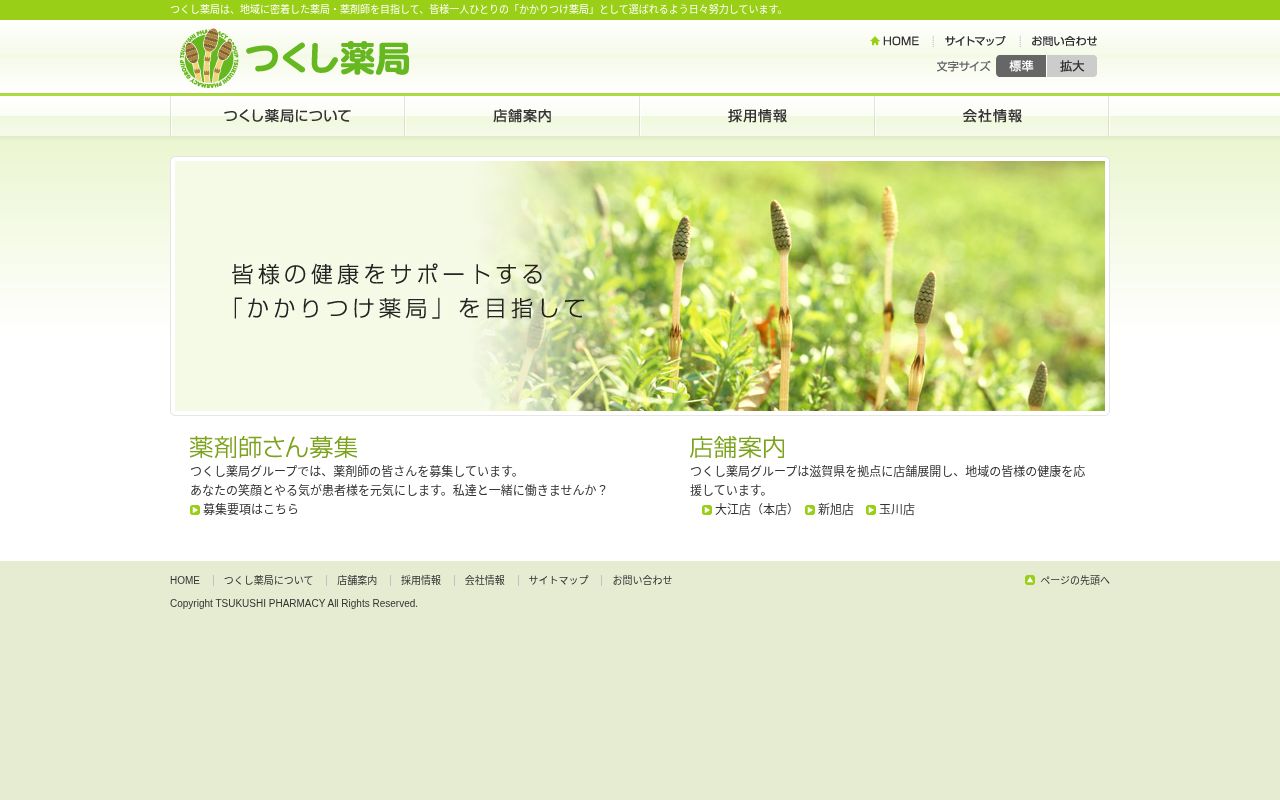Click the Copyright TSUKUSHI PHARMACY text

click(x=294, y=604)
